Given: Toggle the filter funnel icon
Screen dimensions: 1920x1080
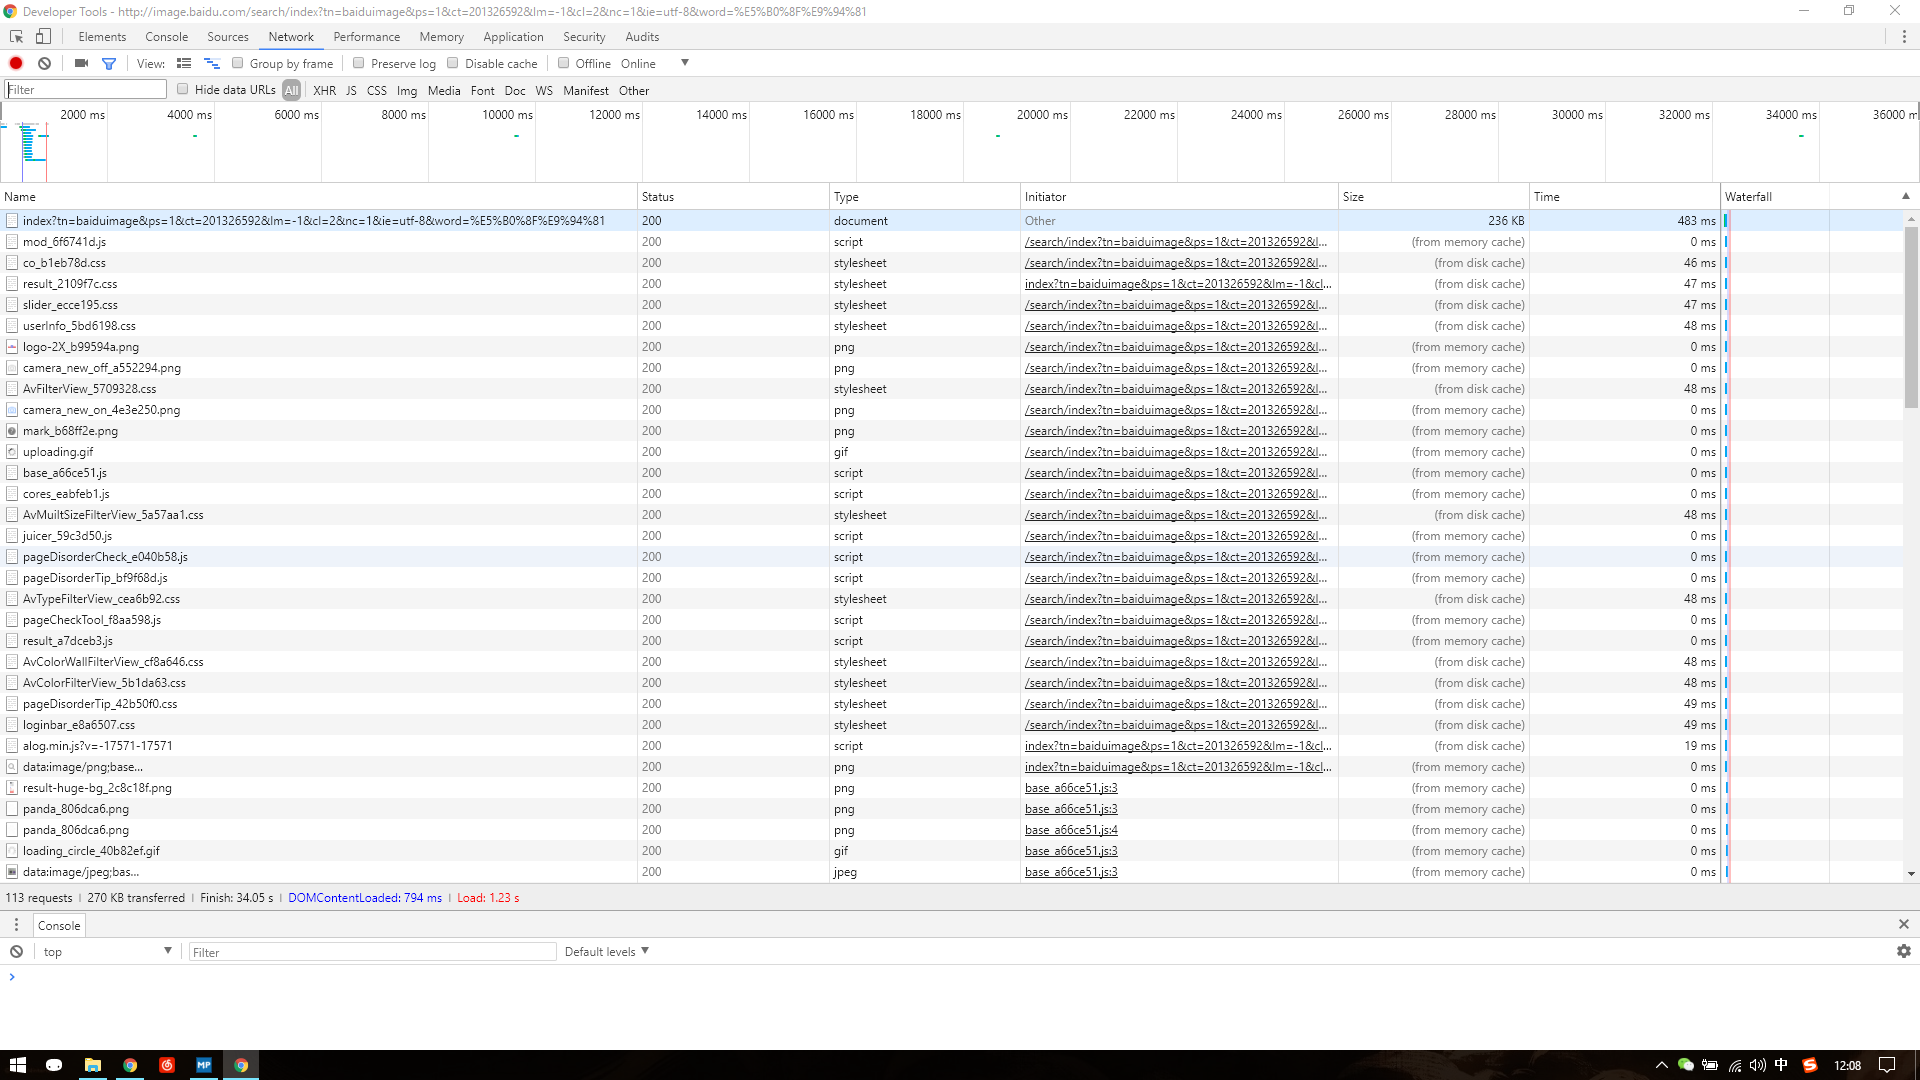Looking at the screenshot, I should click(109, 63).
